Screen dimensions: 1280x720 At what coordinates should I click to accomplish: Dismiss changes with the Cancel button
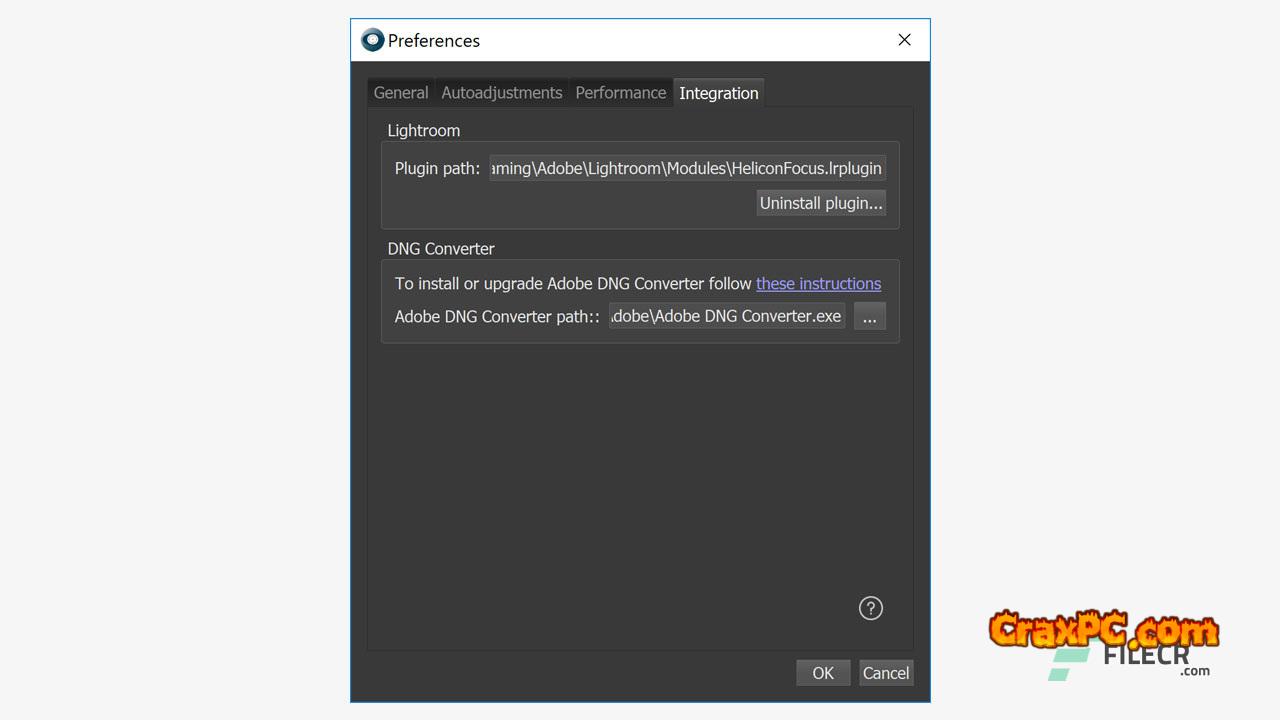coord(886,673)
